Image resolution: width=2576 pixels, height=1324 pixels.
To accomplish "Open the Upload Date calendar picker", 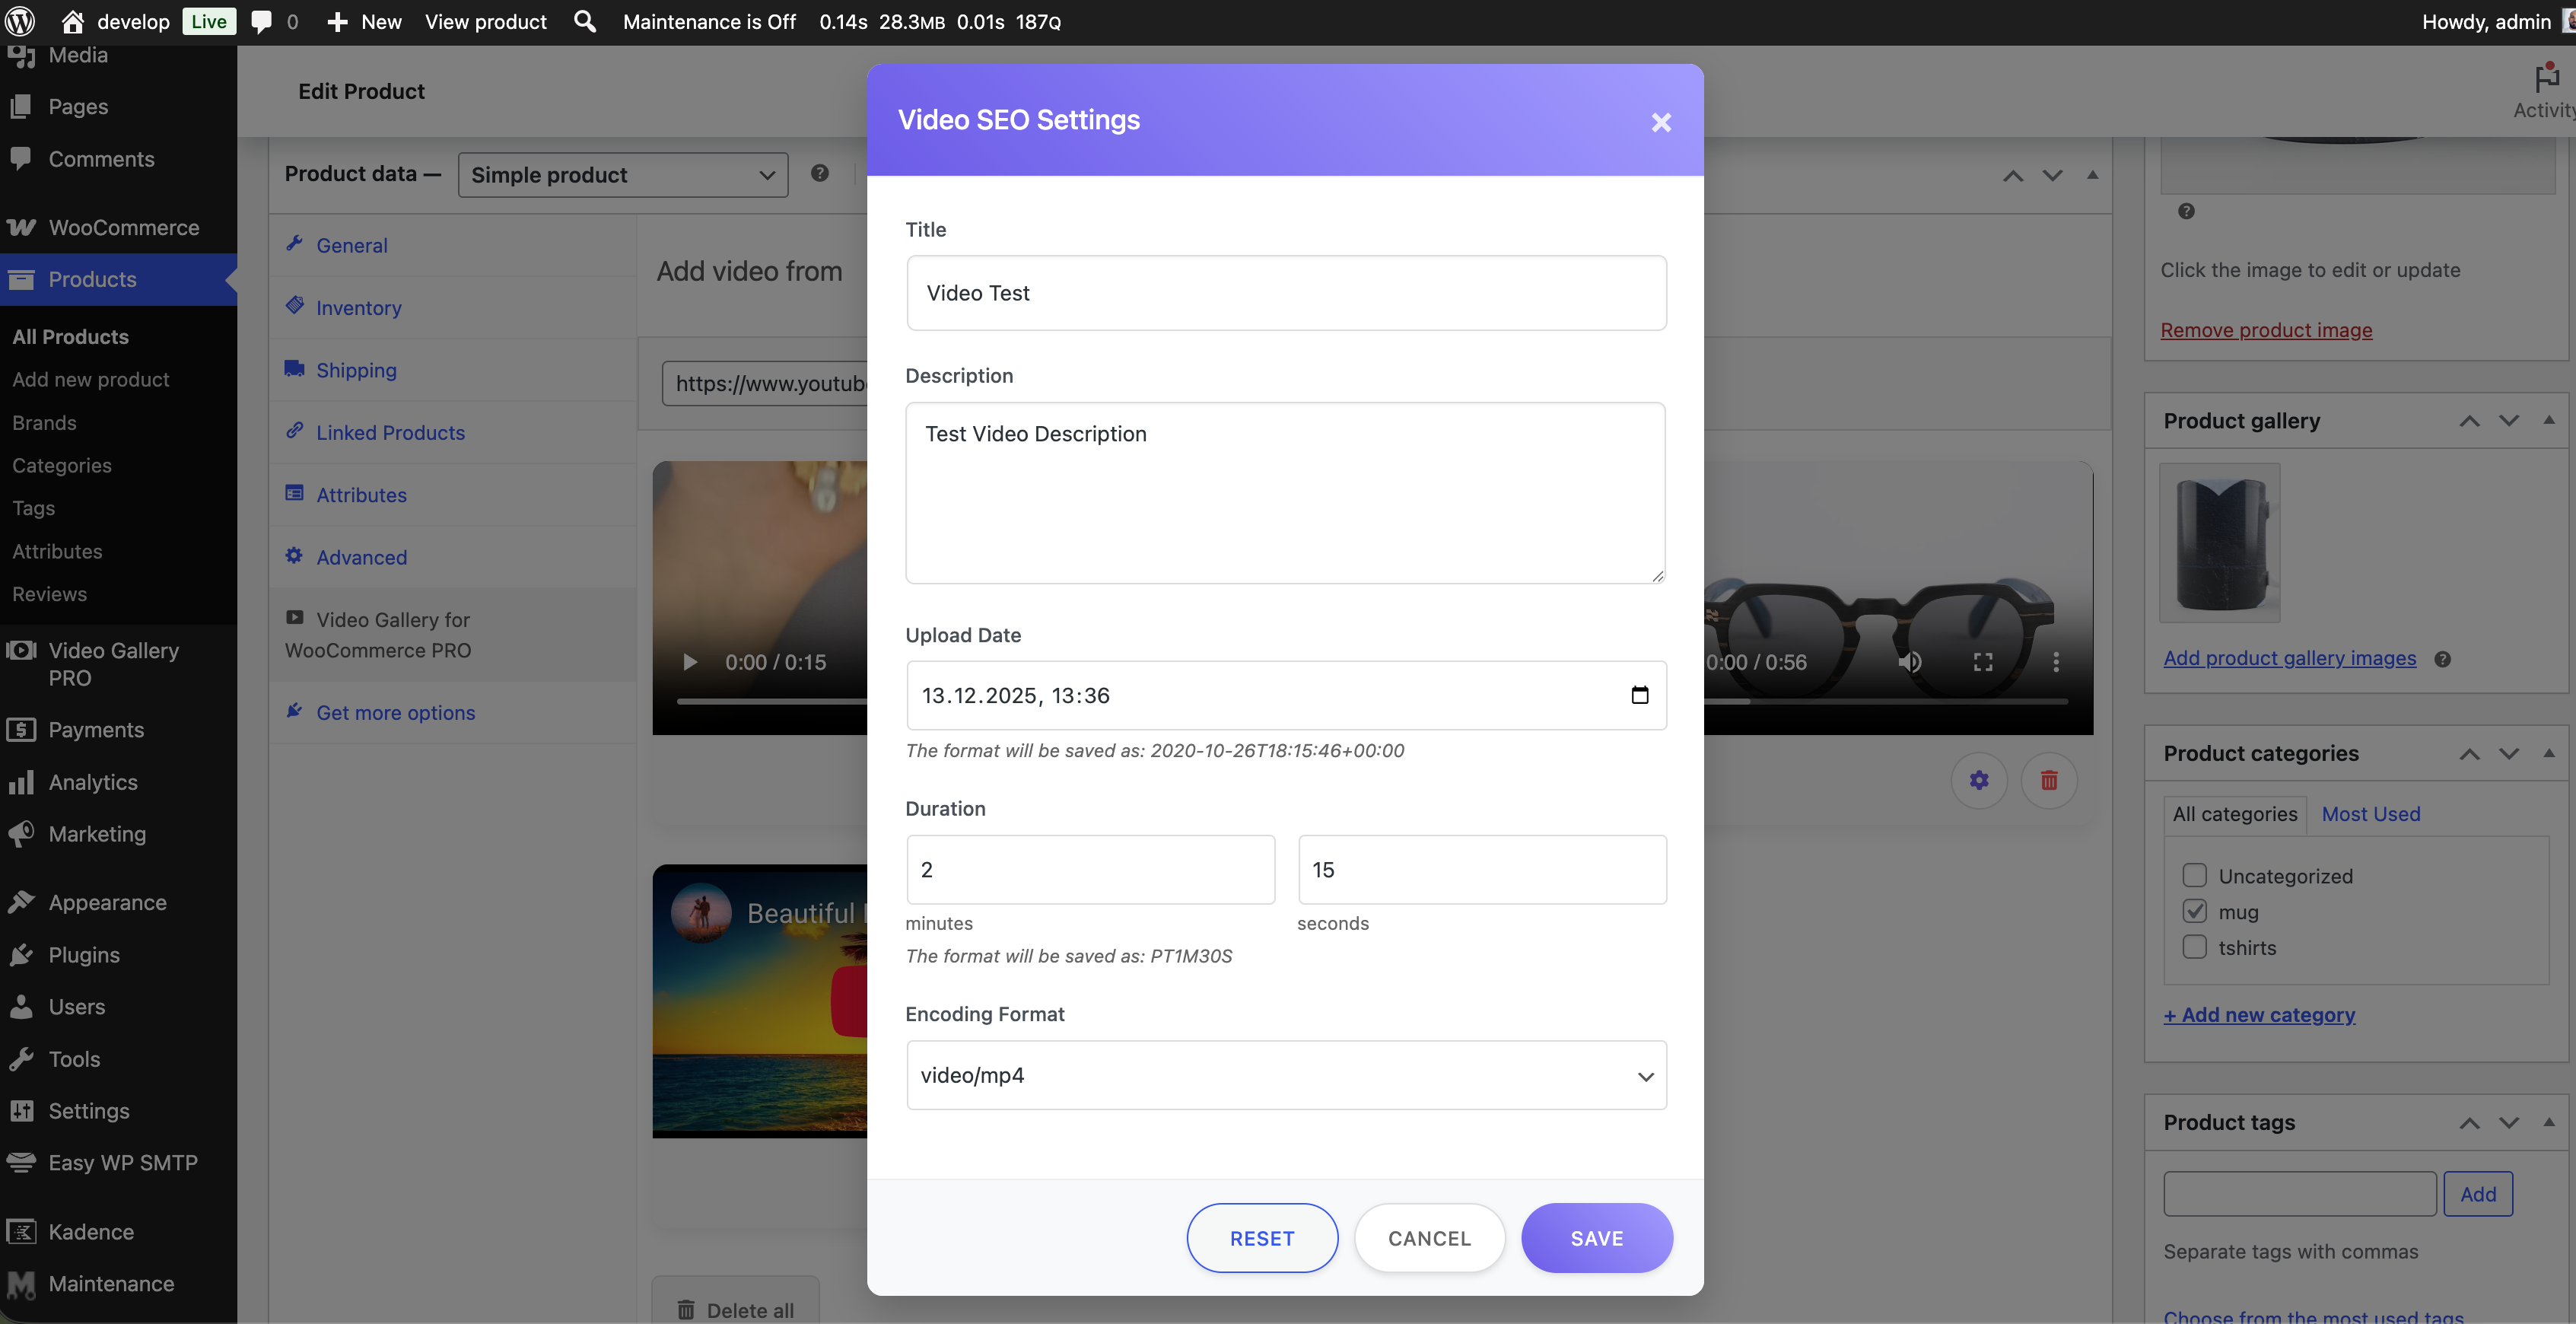I will pos(1639,695).
